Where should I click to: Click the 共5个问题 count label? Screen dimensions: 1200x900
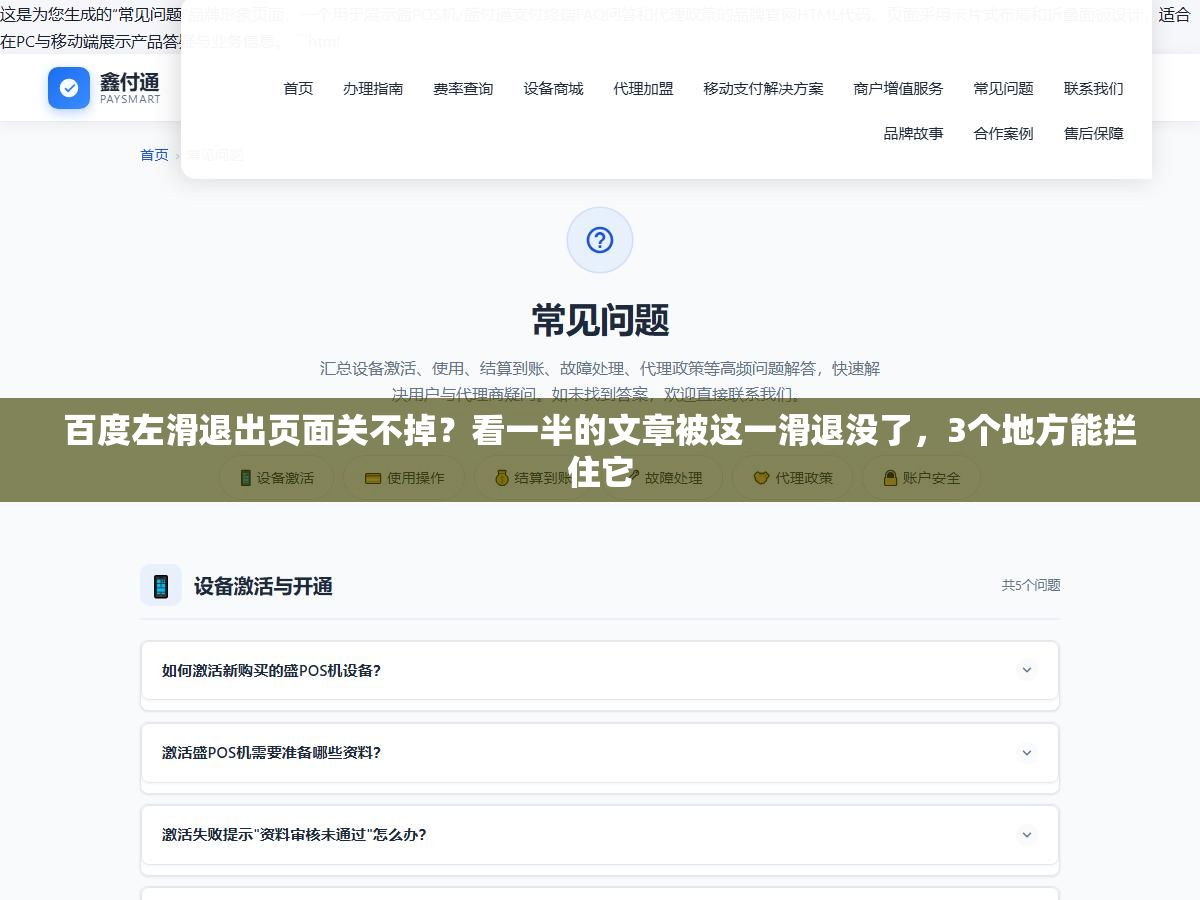(1031, 585)
